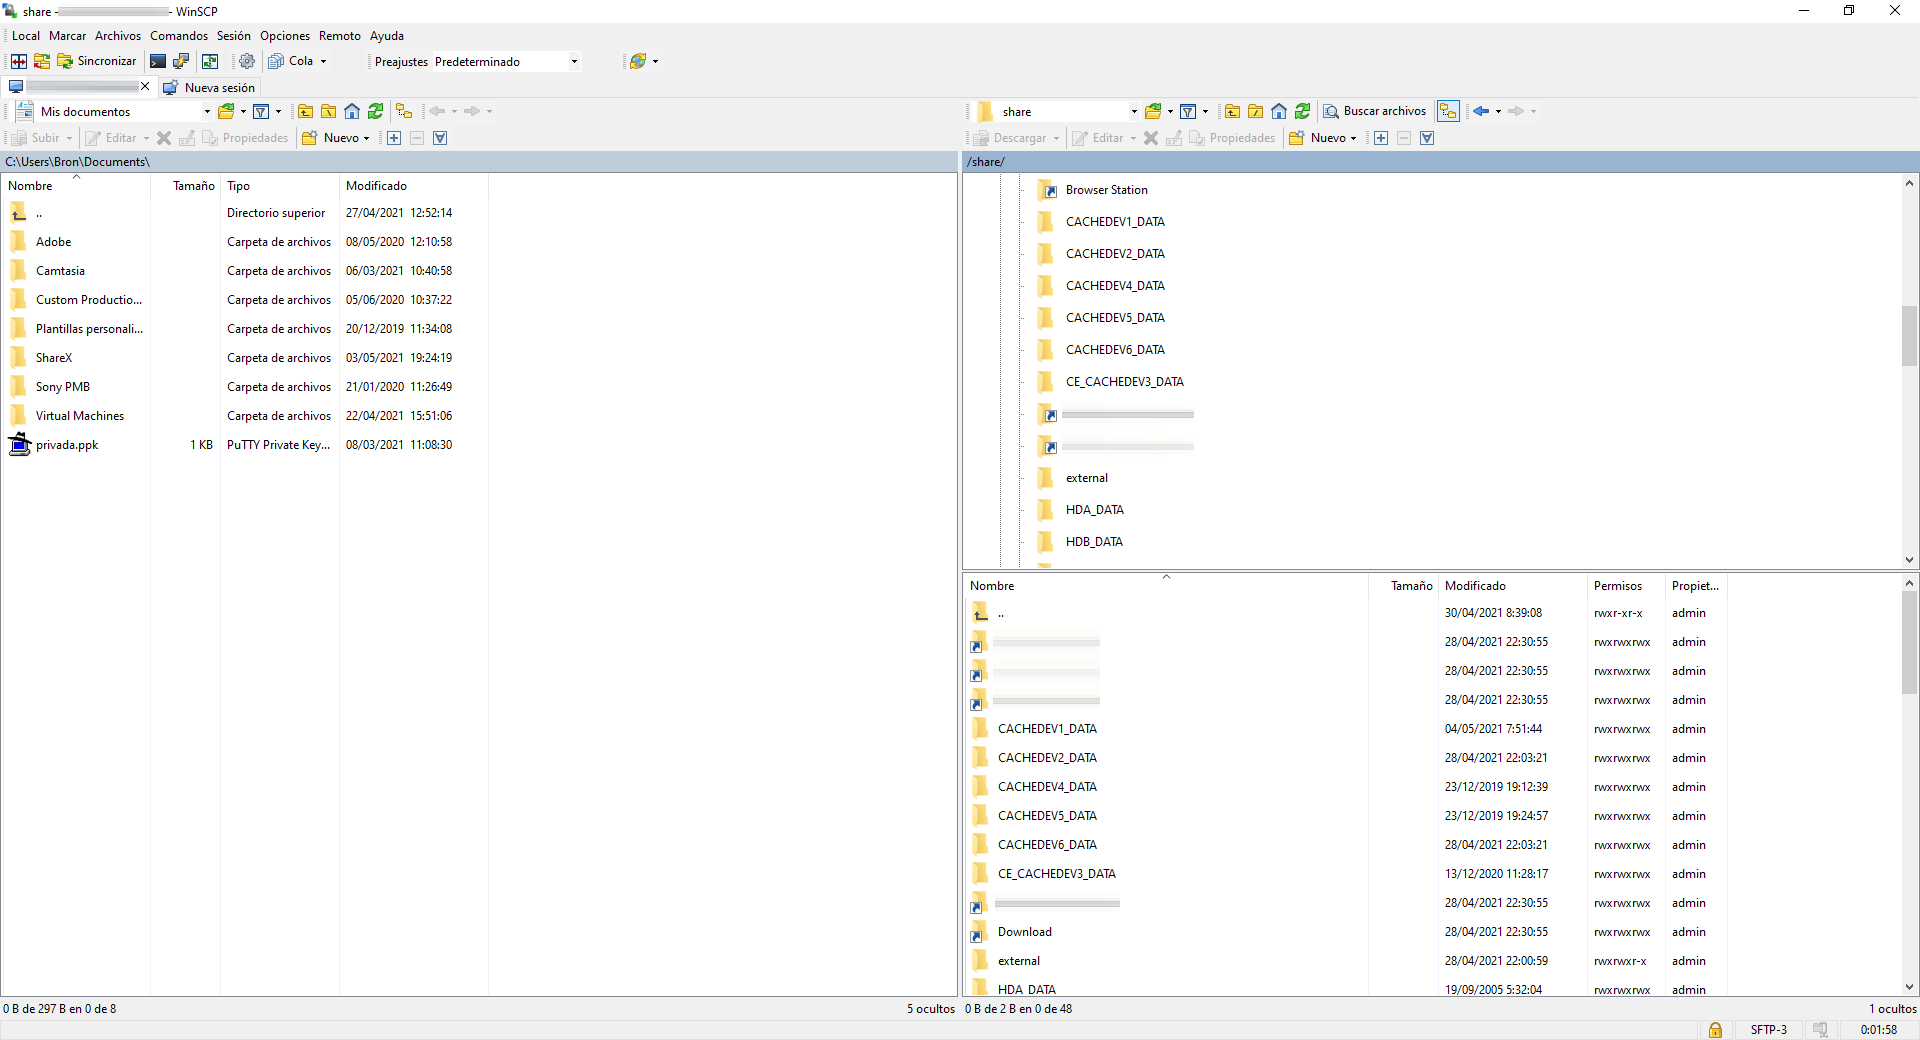The height and width of the screenshot is (1040, 1920).
Task: Click local panel open directory icon
Action: 227,111
